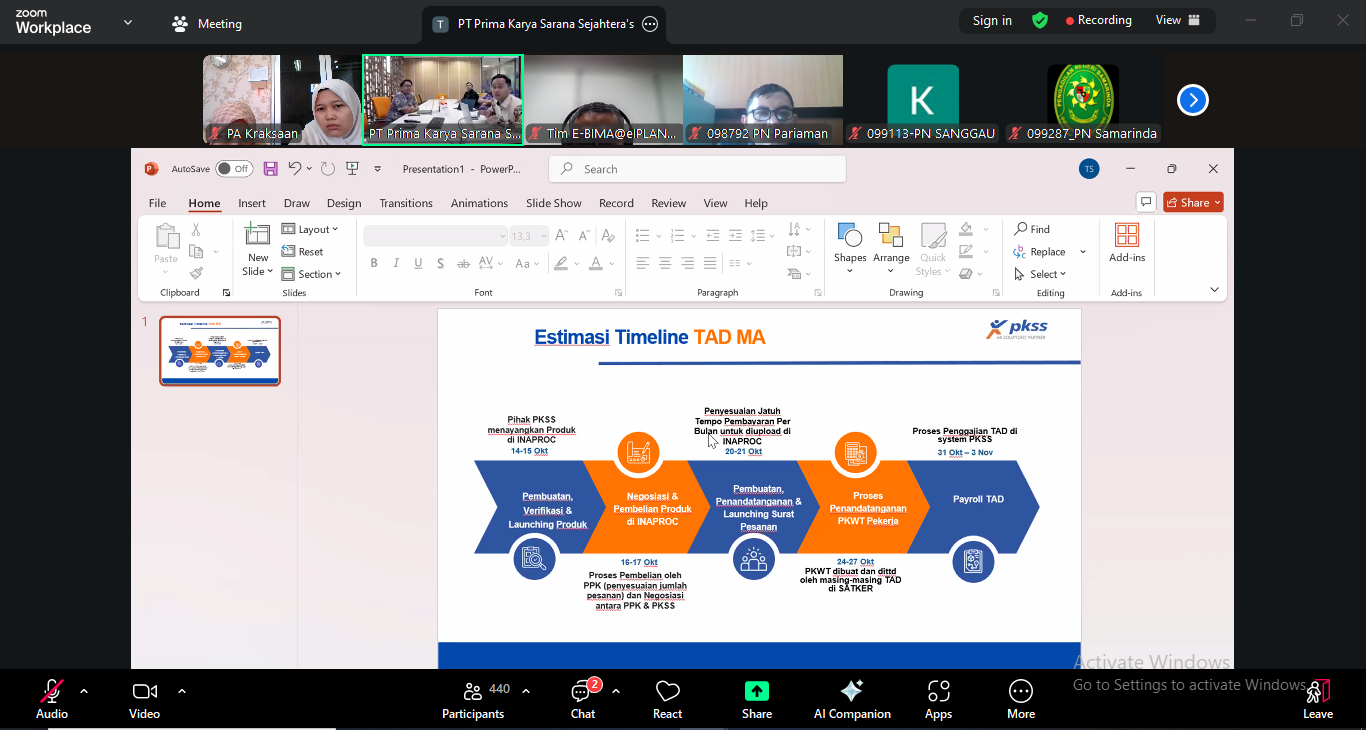Expand the Video options arrow

(182, 691)
